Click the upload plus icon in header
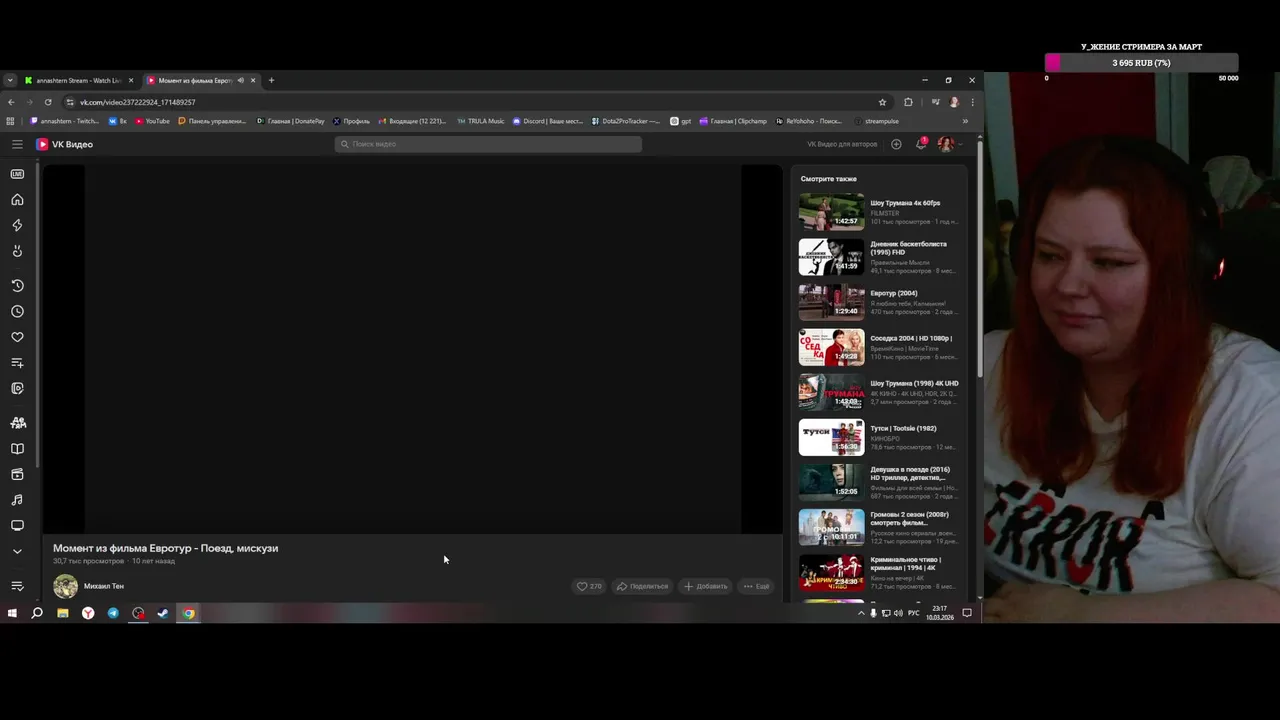The image size is (1280, 720). point(896,144)
